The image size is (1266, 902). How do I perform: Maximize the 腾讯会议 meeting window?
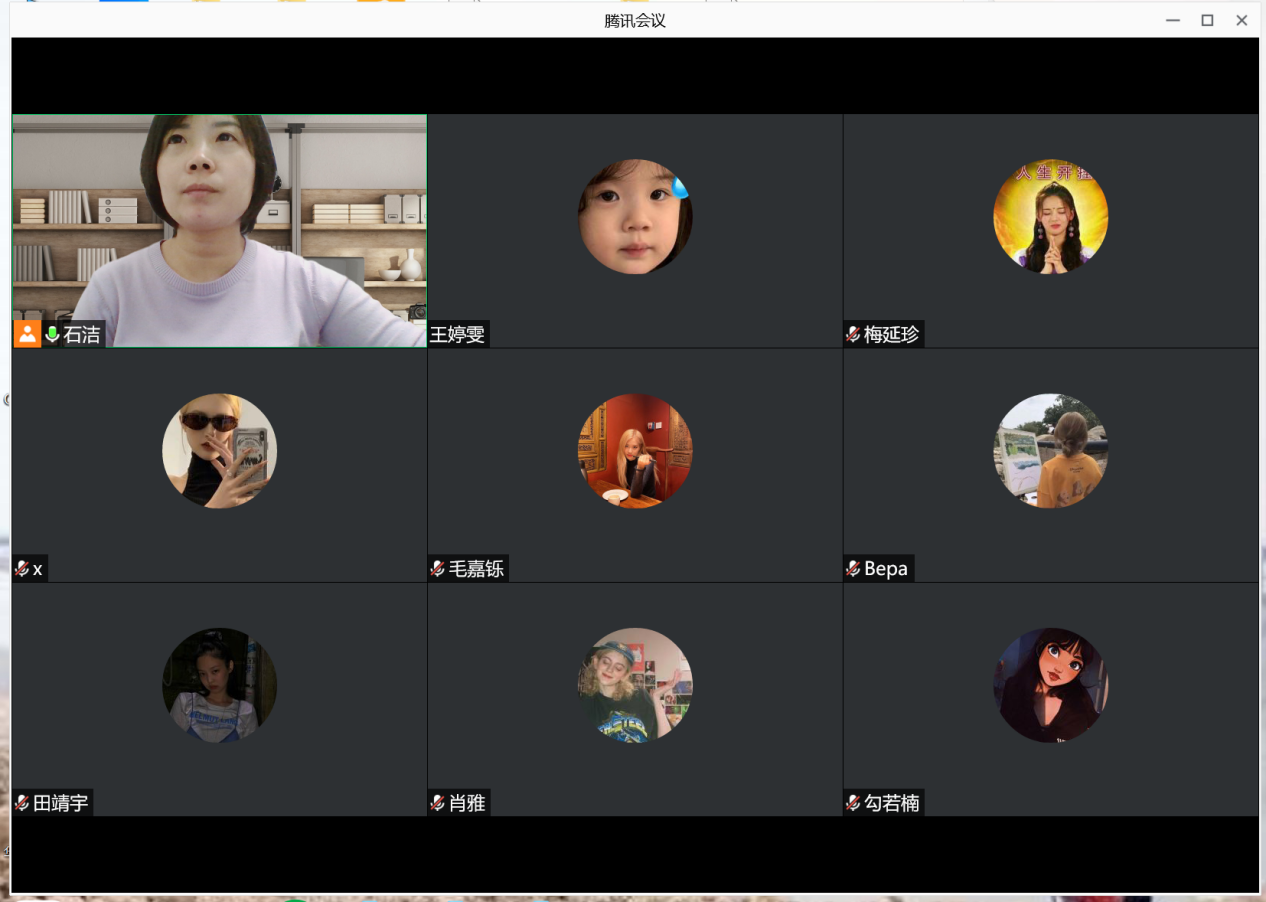(x=1207, y=20)
